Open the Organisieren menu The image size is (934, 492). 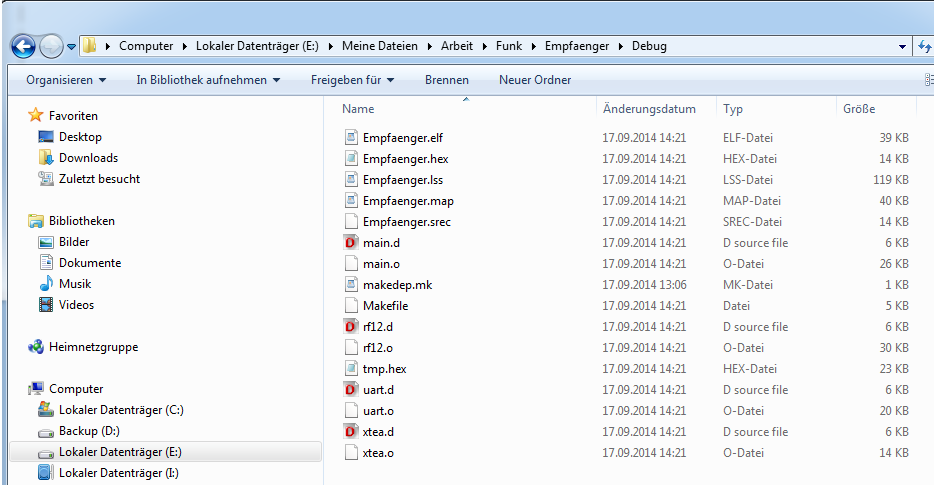[x=66, y=80]
